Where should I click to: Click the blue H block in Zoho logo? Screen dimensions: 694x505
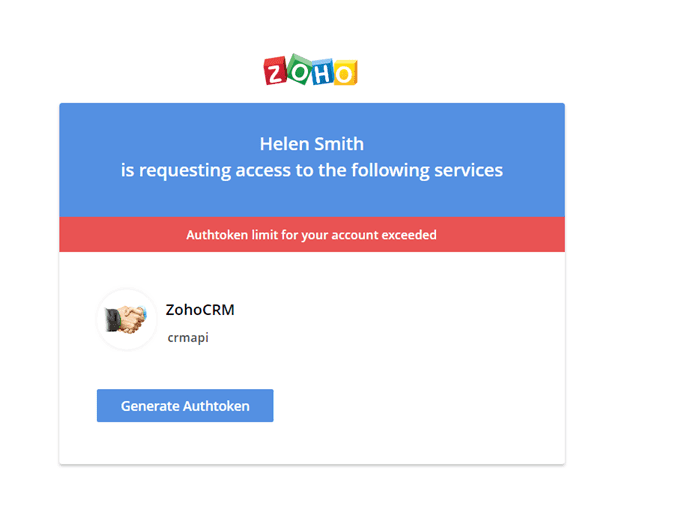click(320, 73)
